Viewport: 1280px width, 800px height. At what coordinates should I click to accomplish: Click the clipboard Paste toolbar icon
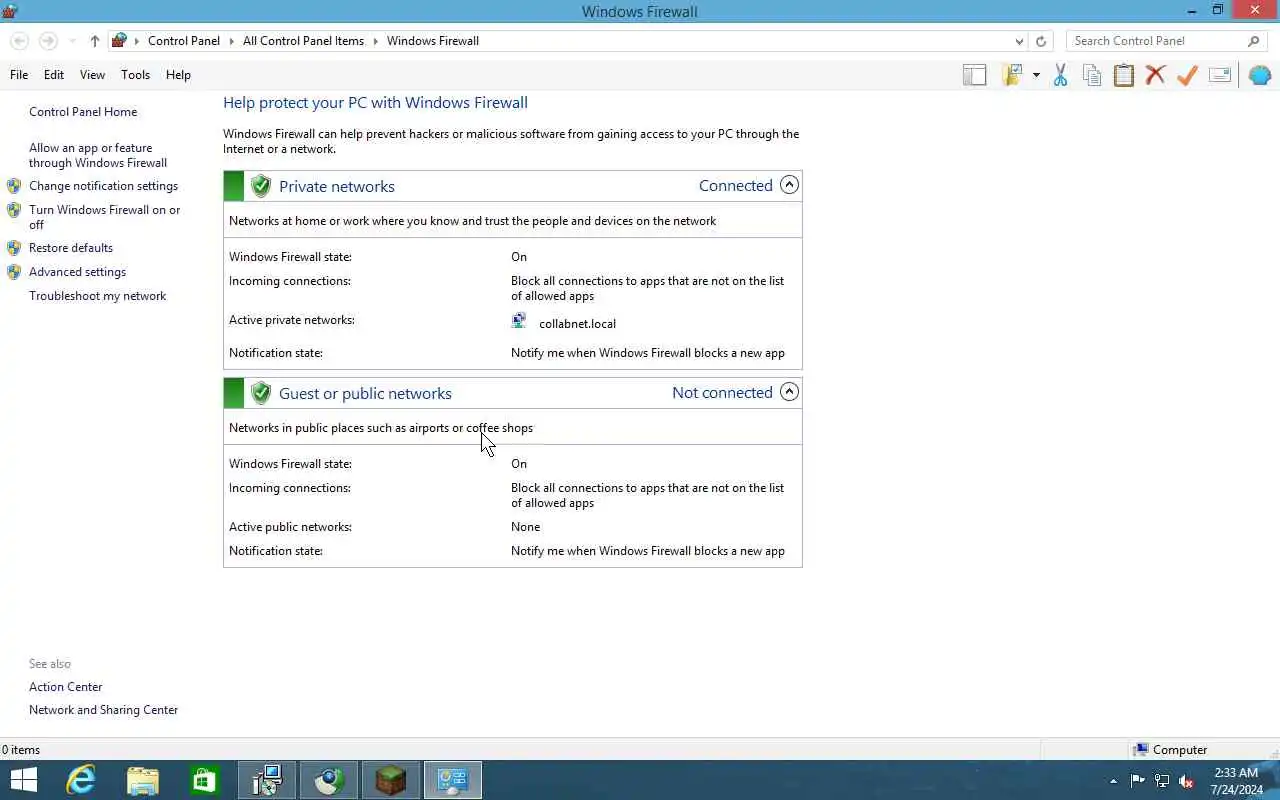point(1124,75)
